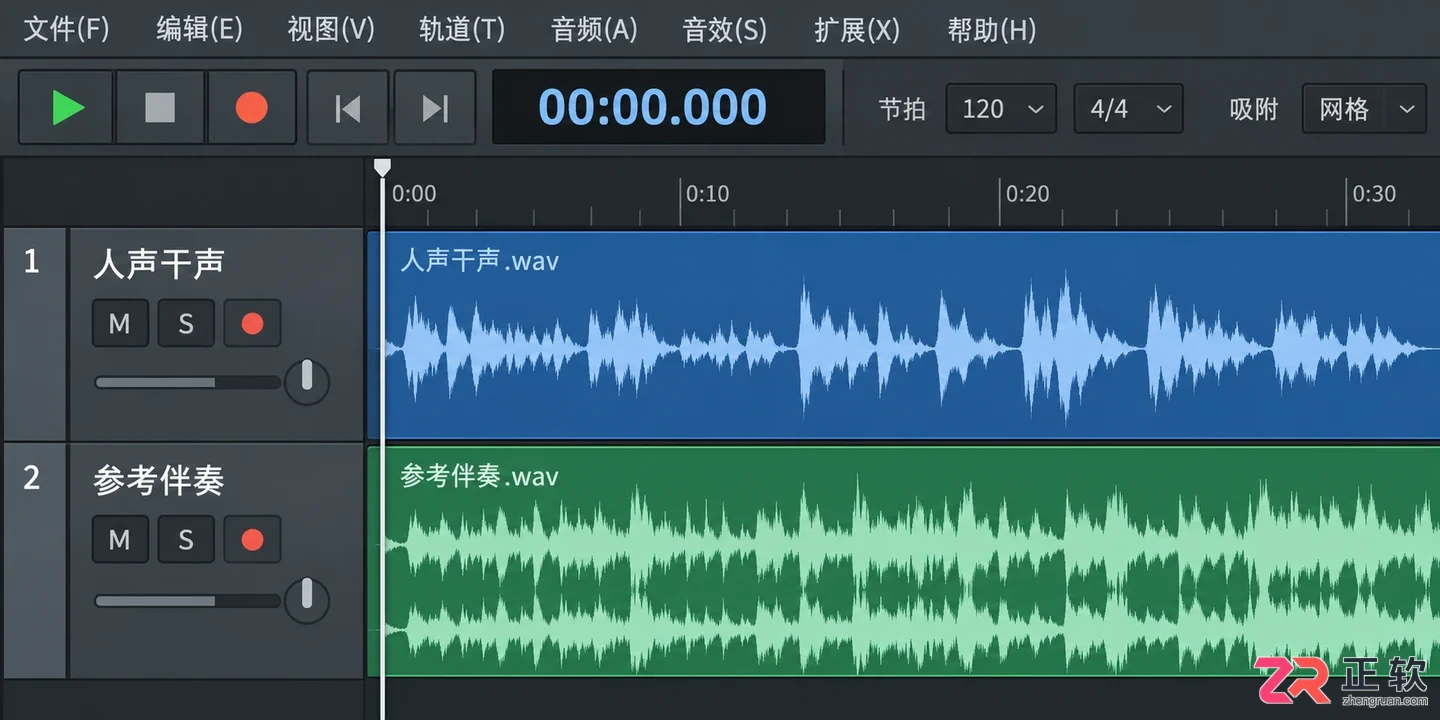Open the 4/4 time signature dropdown
This screenshot has height=720, width=1440.
click(1128, 108)
